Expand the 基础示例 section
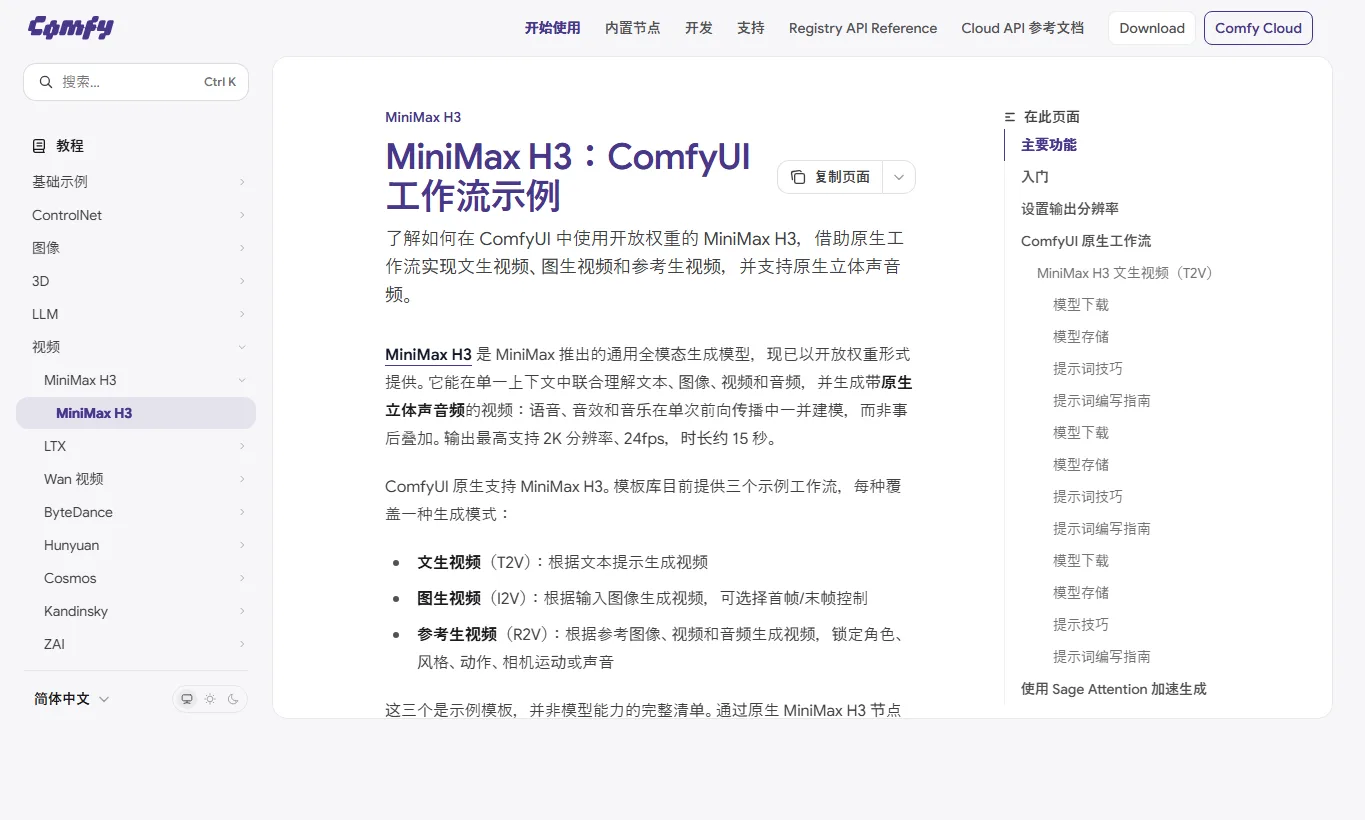1365x820 pixels. pyautogui.click(x=136, y=182)
